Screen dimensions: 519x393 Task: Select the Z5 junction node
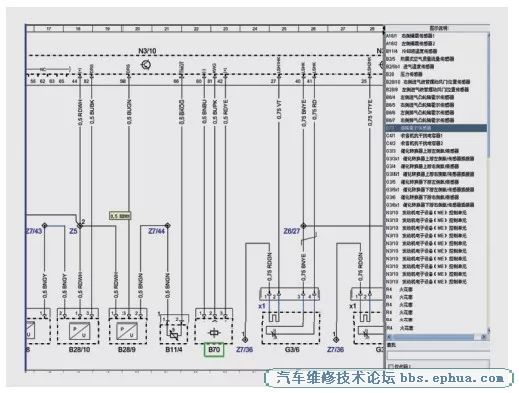[x=80, y=226]
